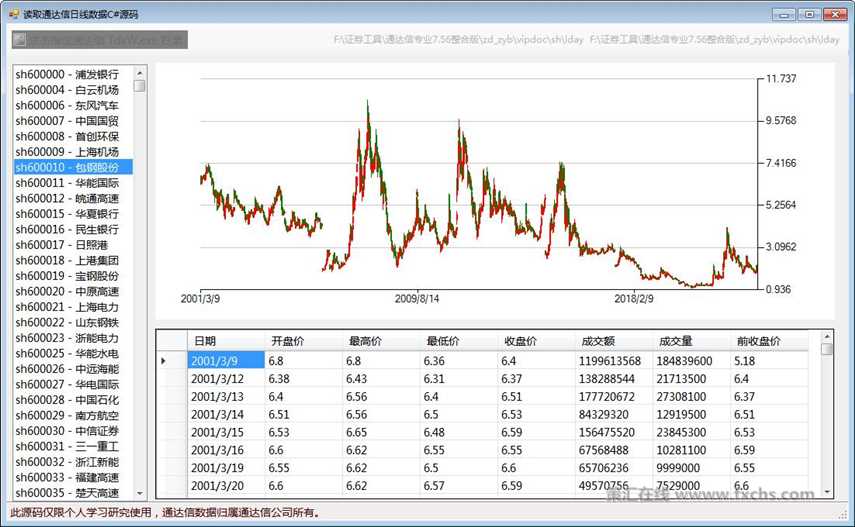Click the 开盘价 column header
Image resolution: width=855 pixels, height=527 pixels.
tap(303, 341)
